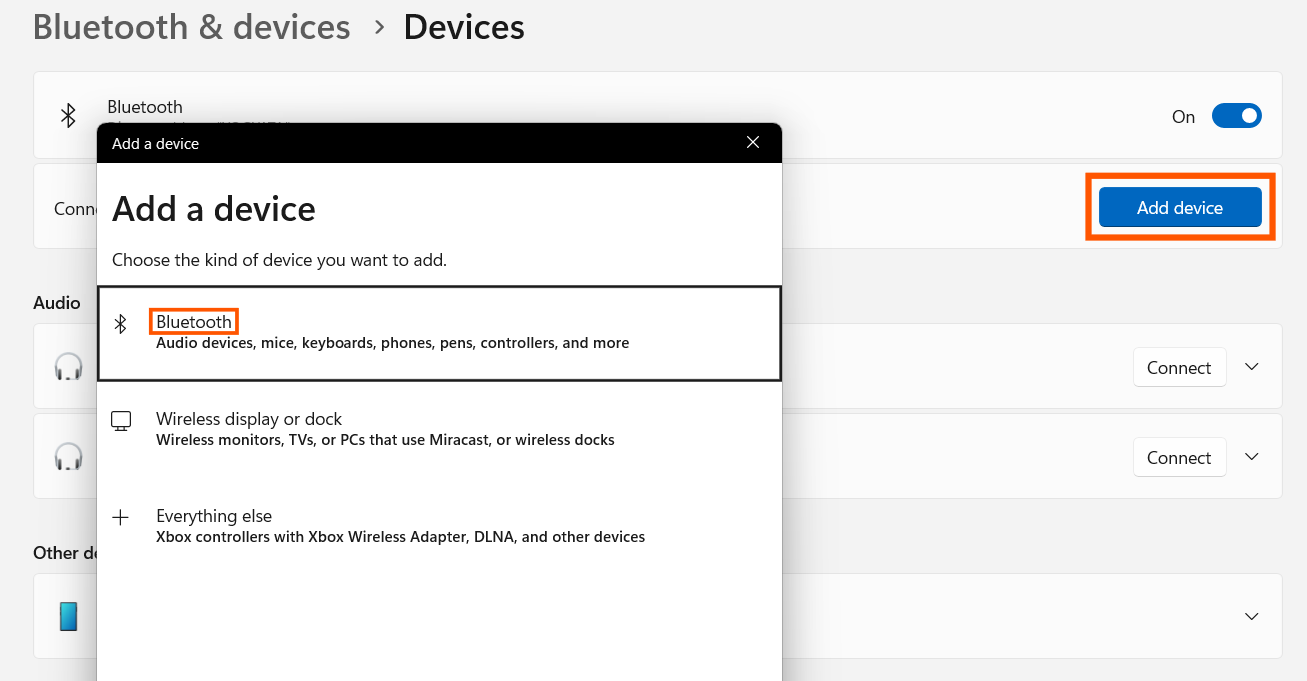Turn off the Bluetooth toggle

[1237, 115]
